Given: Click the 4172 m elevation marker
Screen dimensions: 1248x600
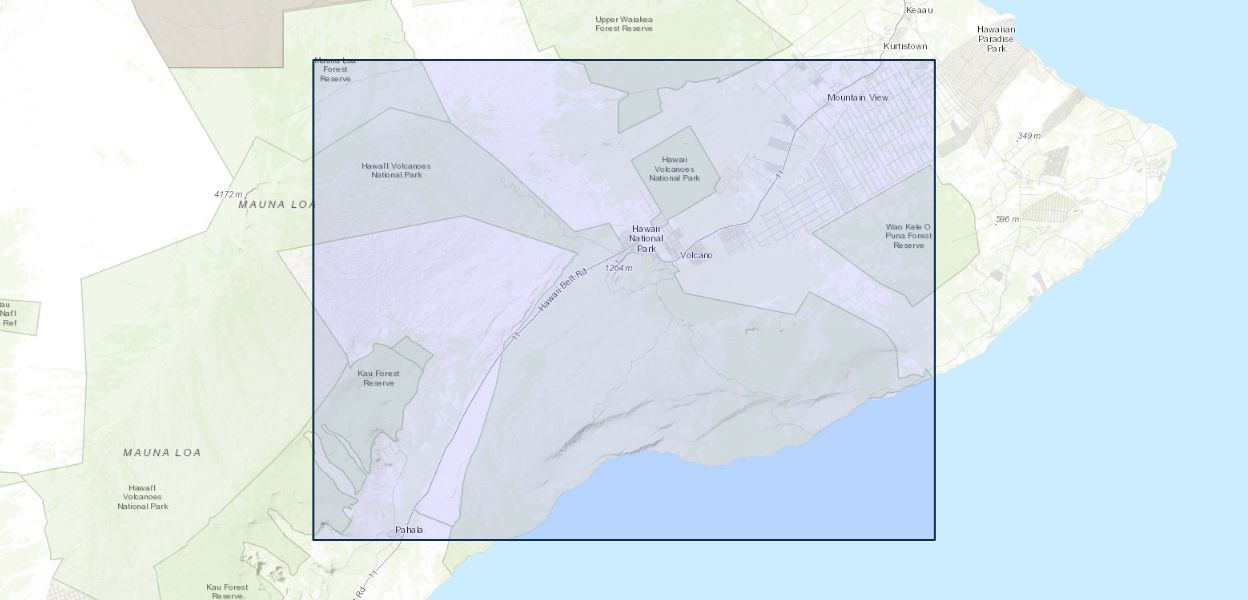Looking at the screenshot, I should pos(229,194).
